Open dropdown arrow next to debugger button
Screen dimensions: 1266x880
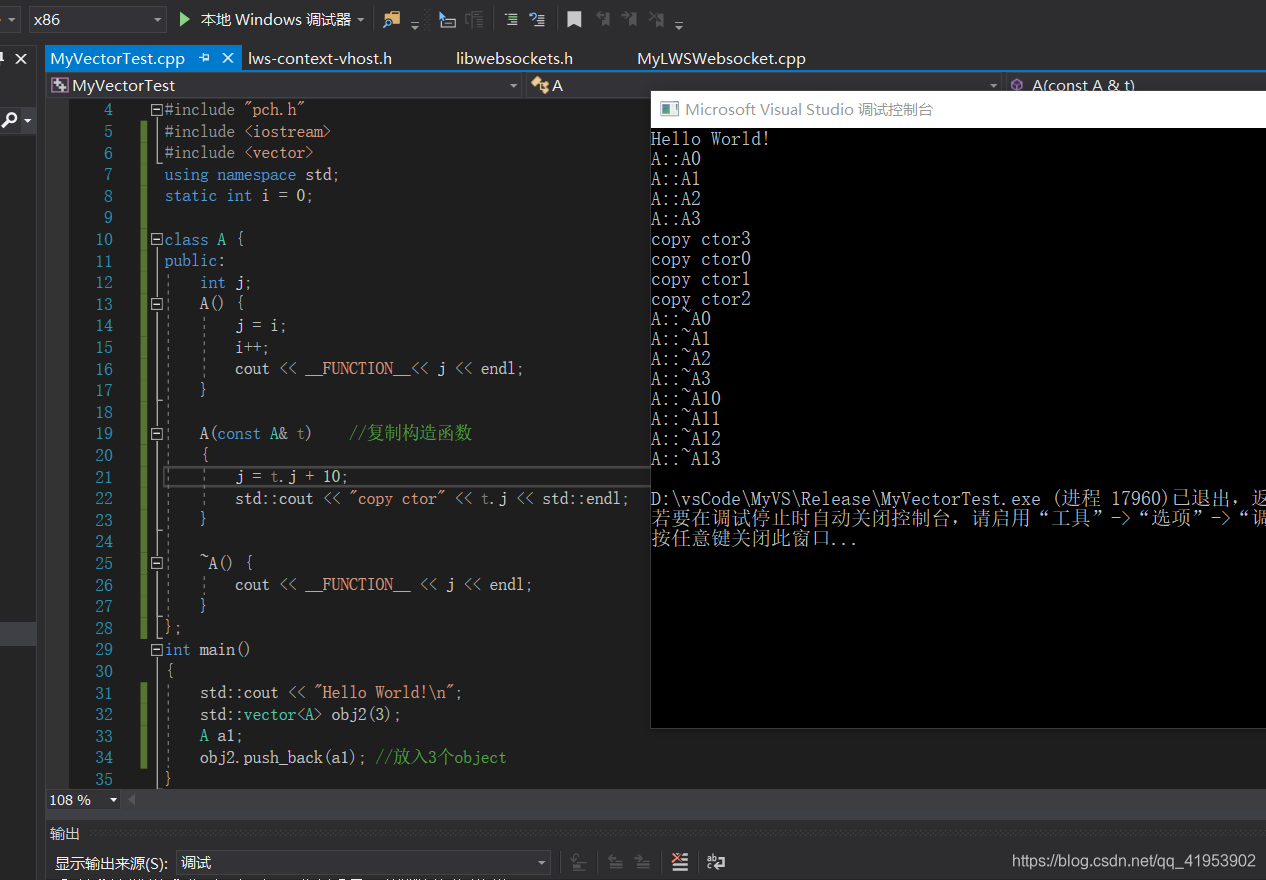[361, 20]
